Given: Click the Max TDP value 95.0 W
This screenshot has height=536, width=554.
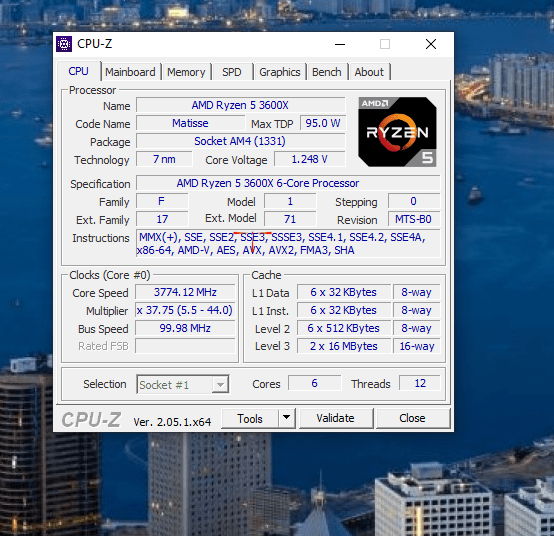Looking at the screenshot, I should [323, 123].
